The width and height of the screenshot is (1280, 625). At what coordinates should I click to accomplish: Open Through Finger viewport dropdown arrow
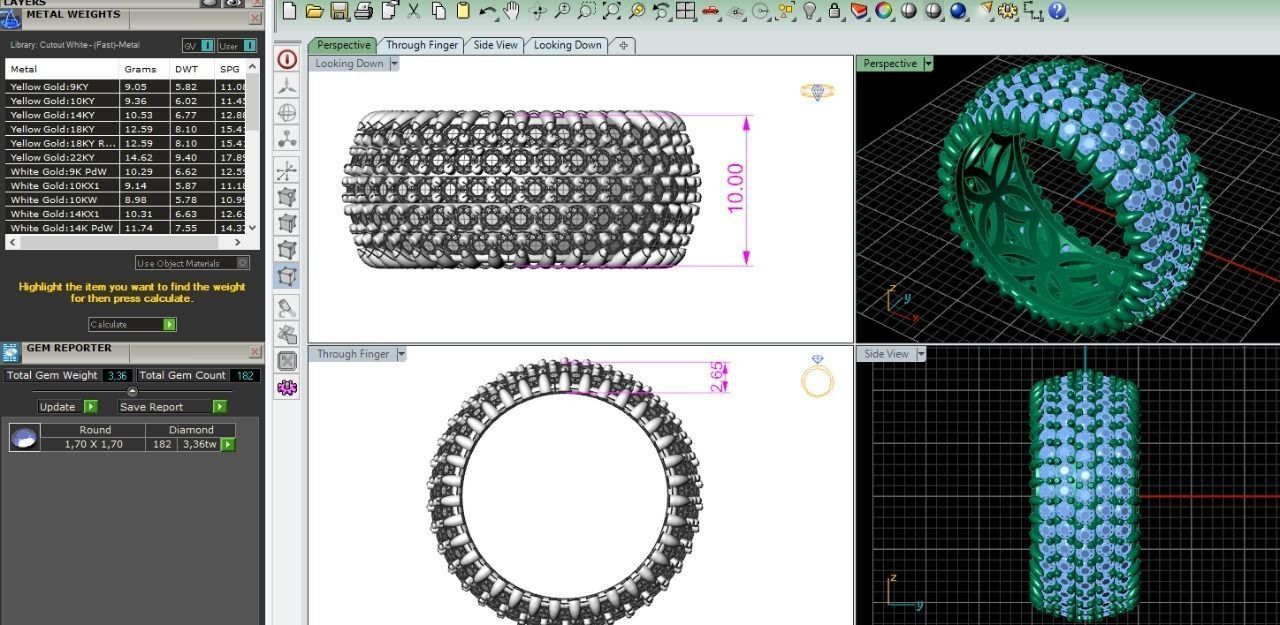pos(401,353)
